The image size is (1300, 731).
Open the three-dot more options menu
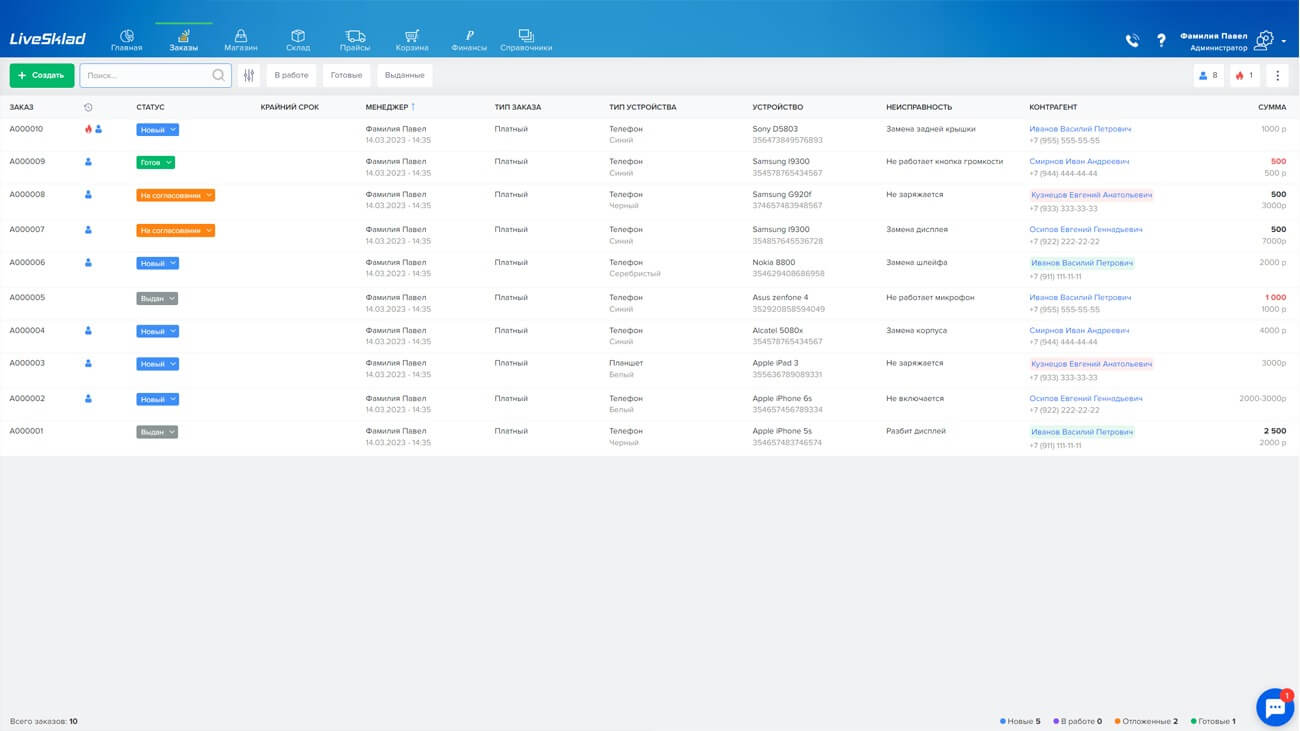[x=1277, y=75]
